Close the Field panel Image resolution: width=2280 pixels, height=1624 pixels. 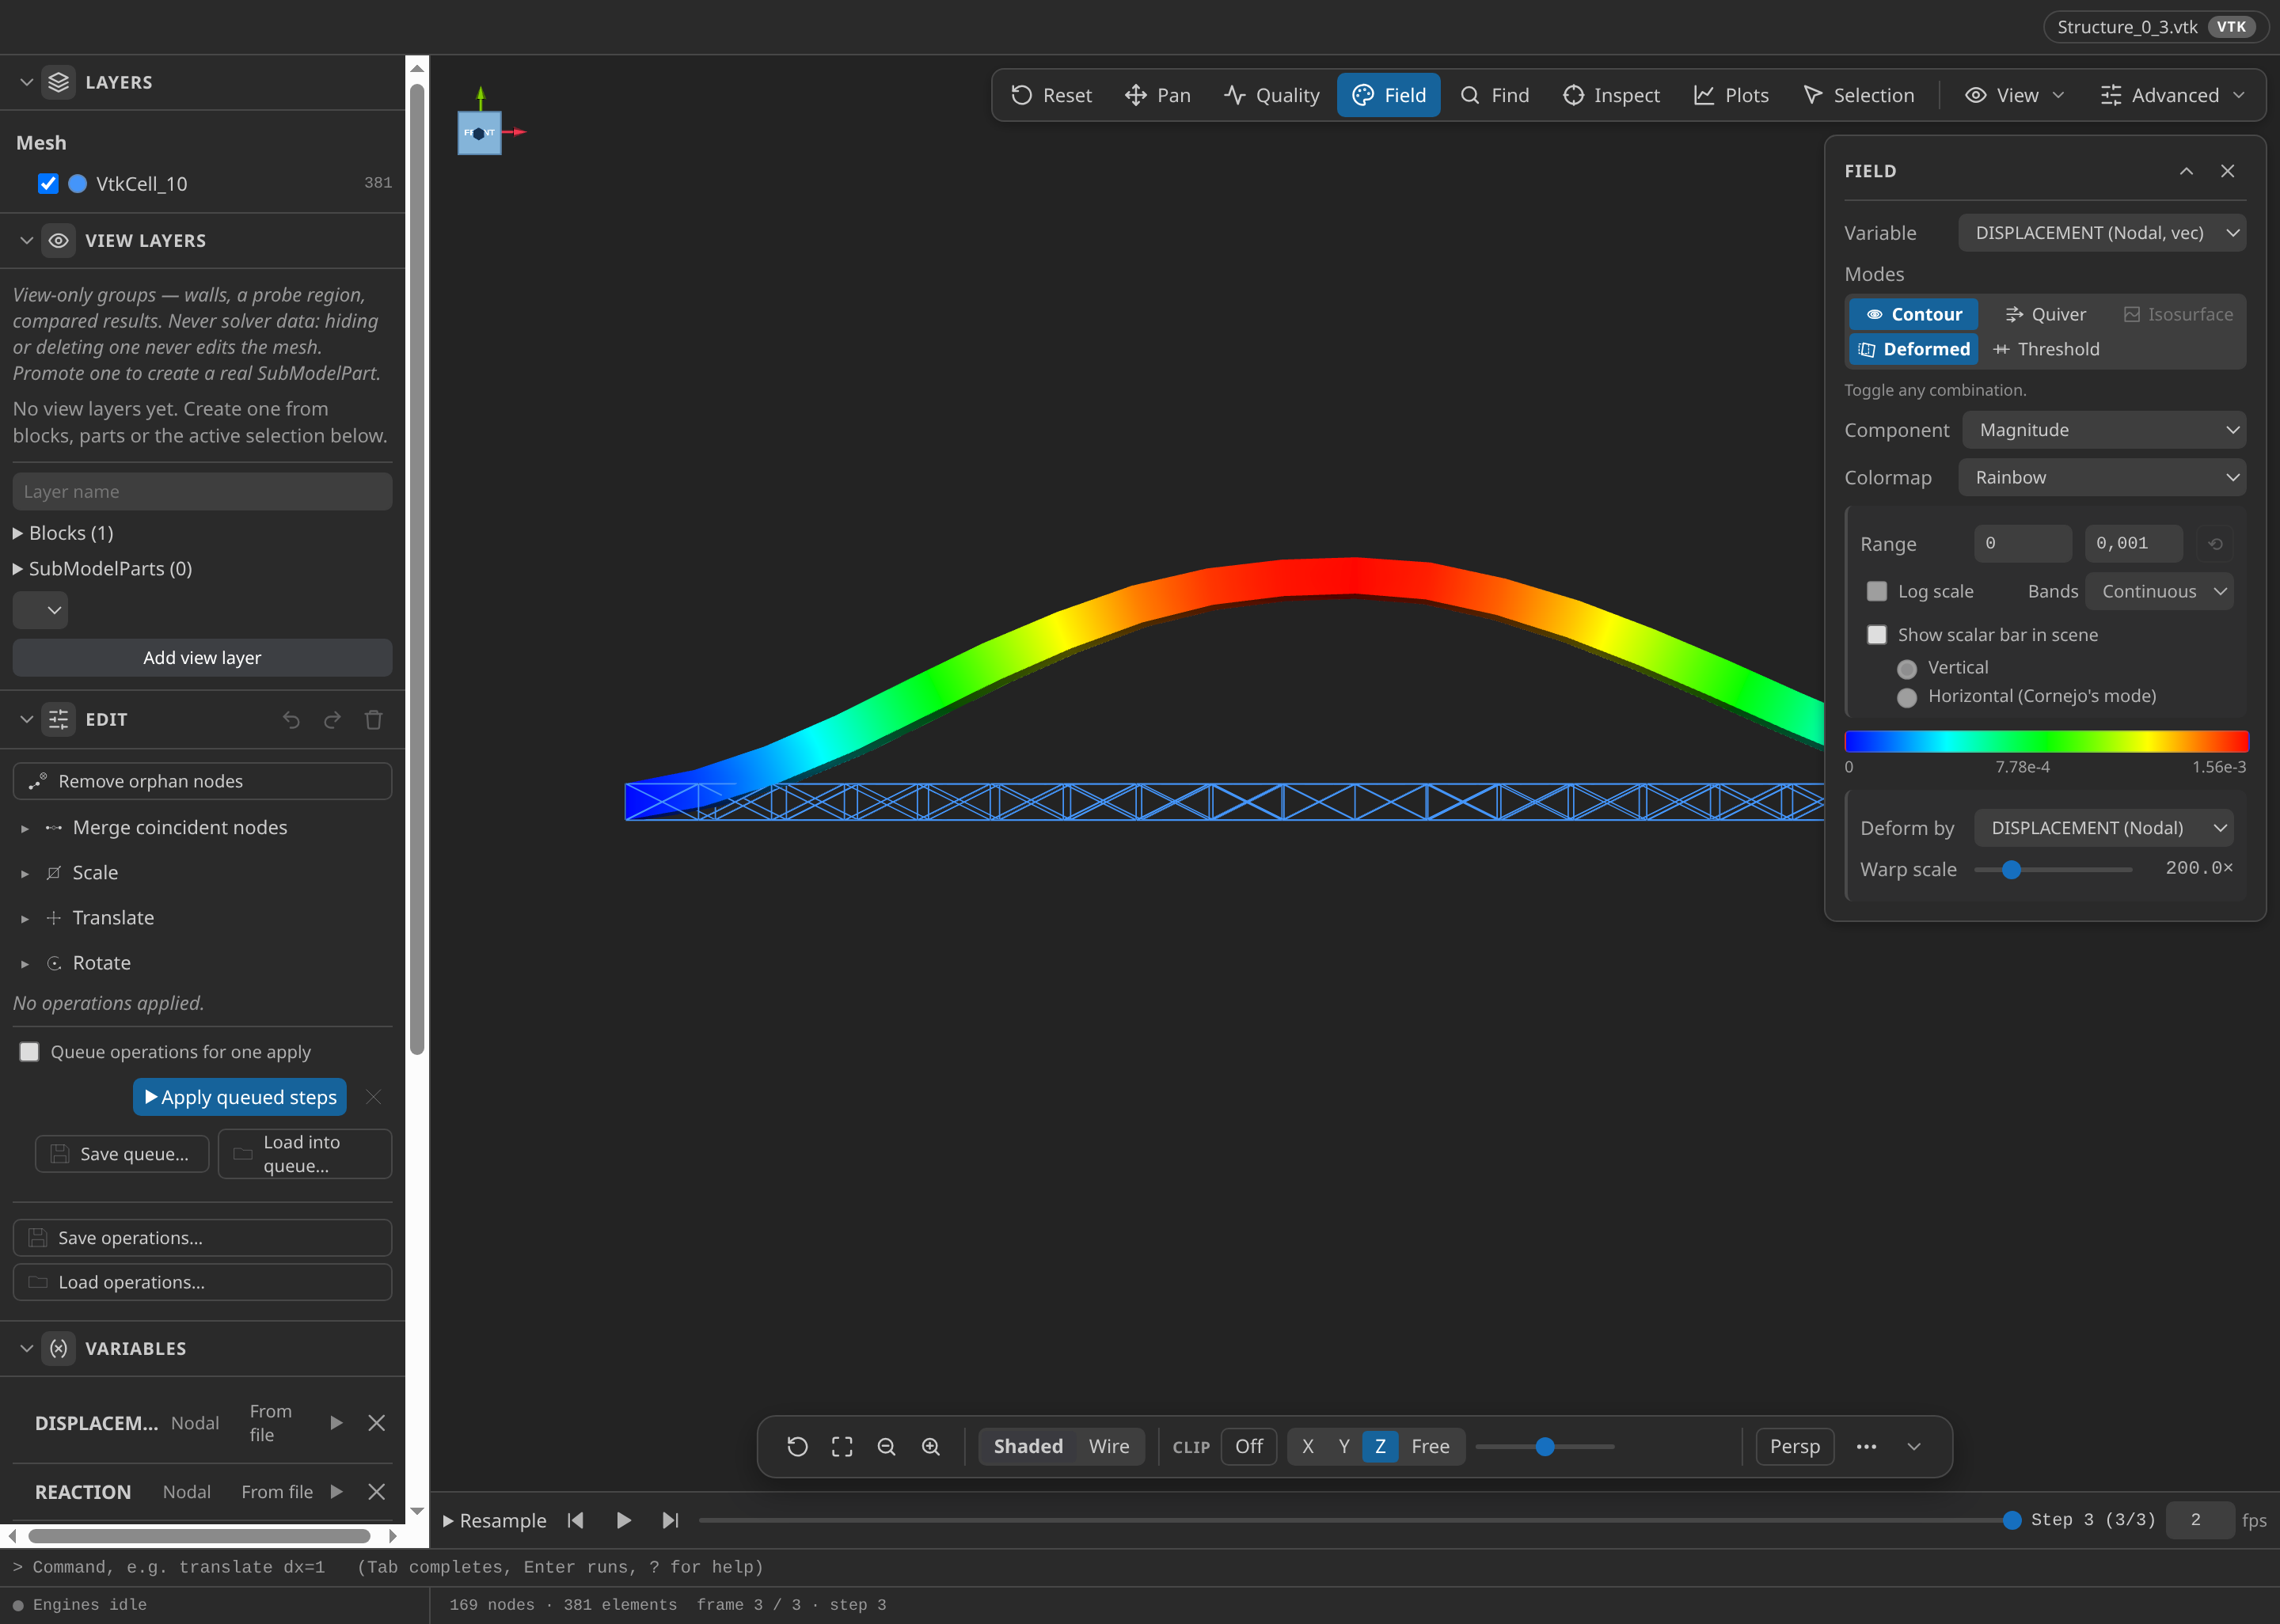point(2227,171)
